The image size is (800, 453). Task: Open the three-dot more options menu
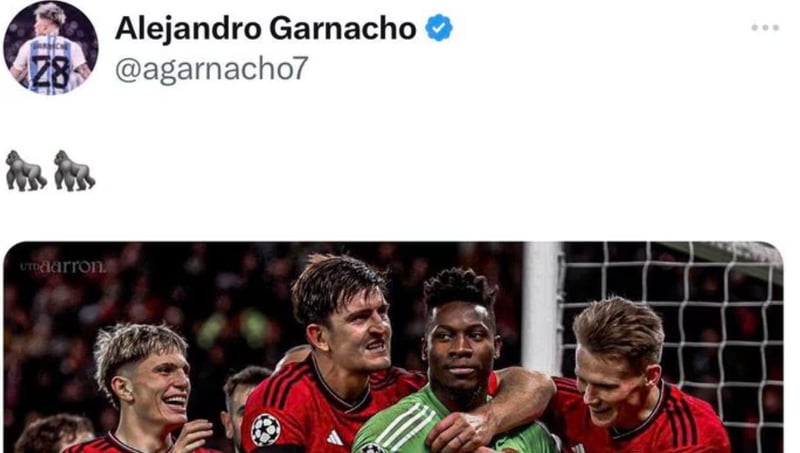(765, 28)
